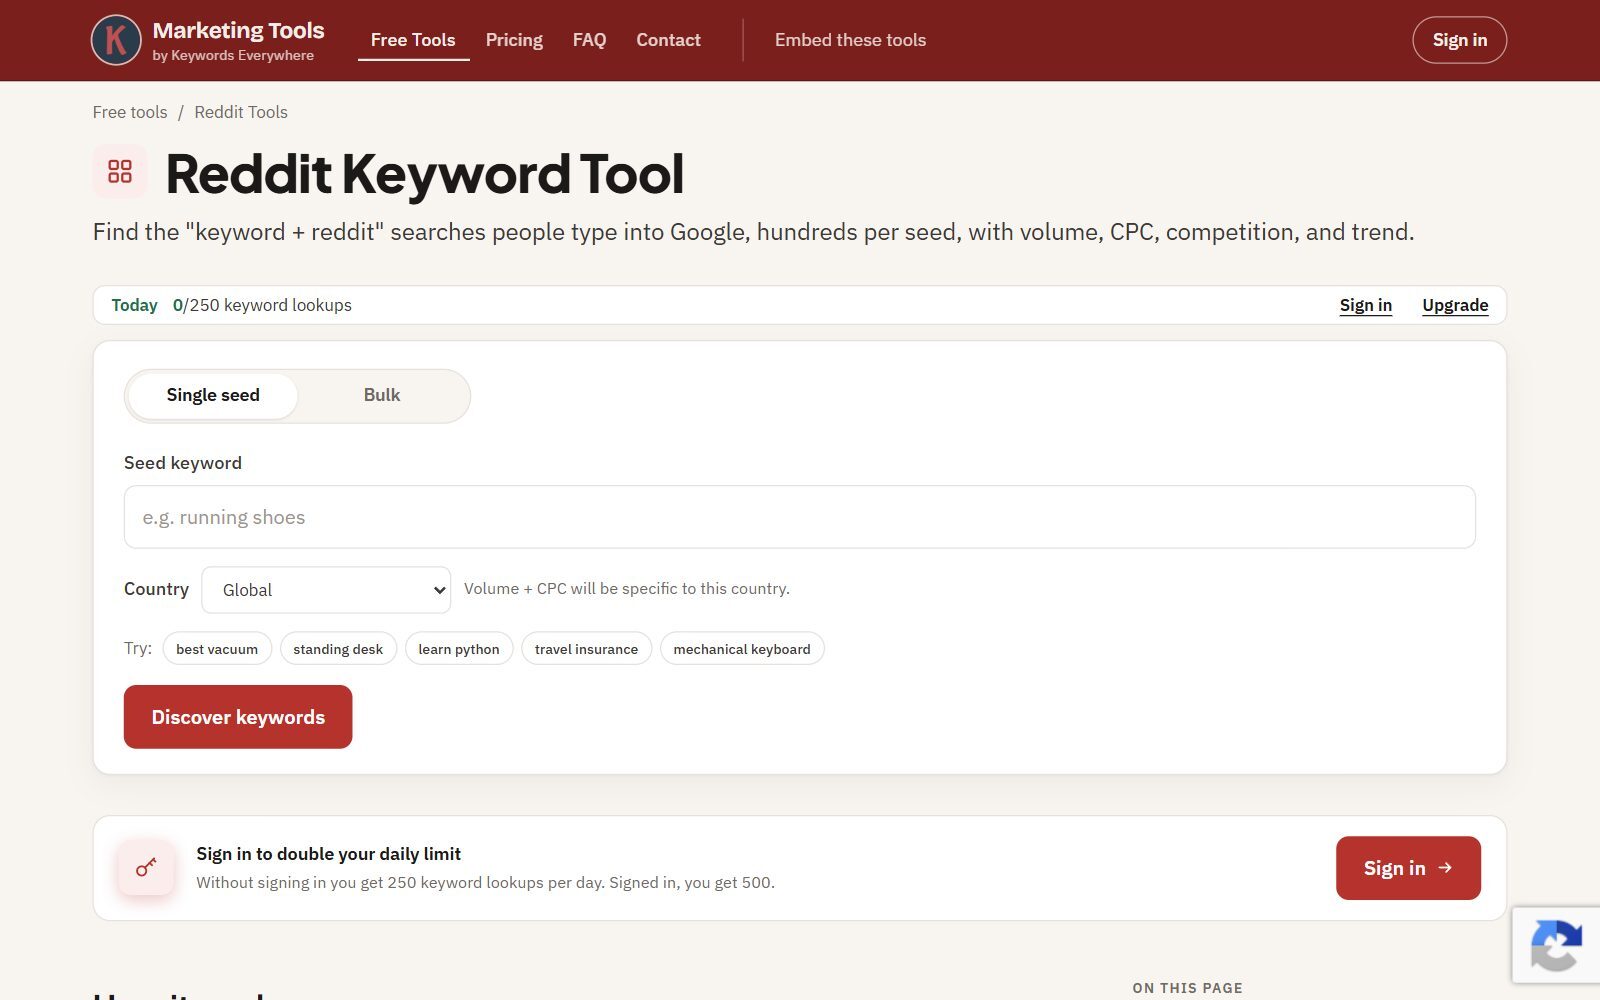Click the reCAPTCHA badge icon
This screenshot has height=1000, width=1600.
tap(1556, 945)
